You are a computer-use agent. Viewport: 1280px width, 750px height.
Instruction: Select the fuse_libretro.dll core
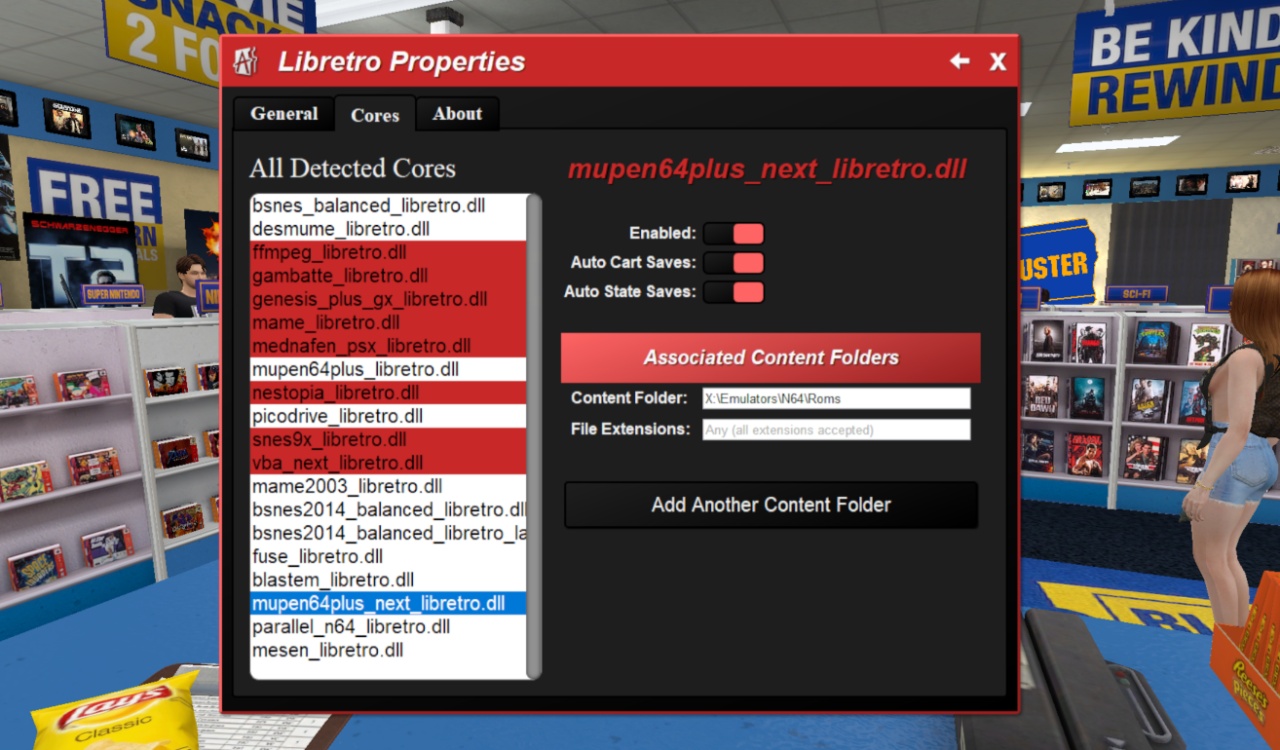point(316,556)
